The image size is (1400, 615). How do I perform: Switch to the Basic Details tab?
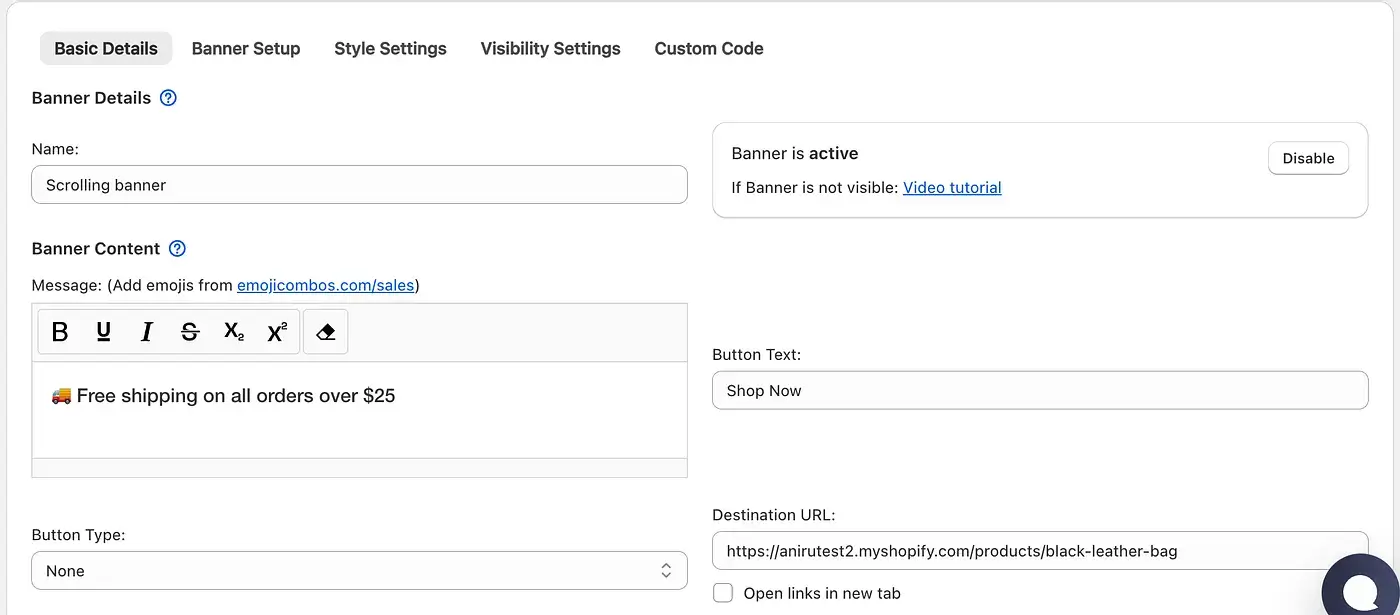click(x=106, y=48)
